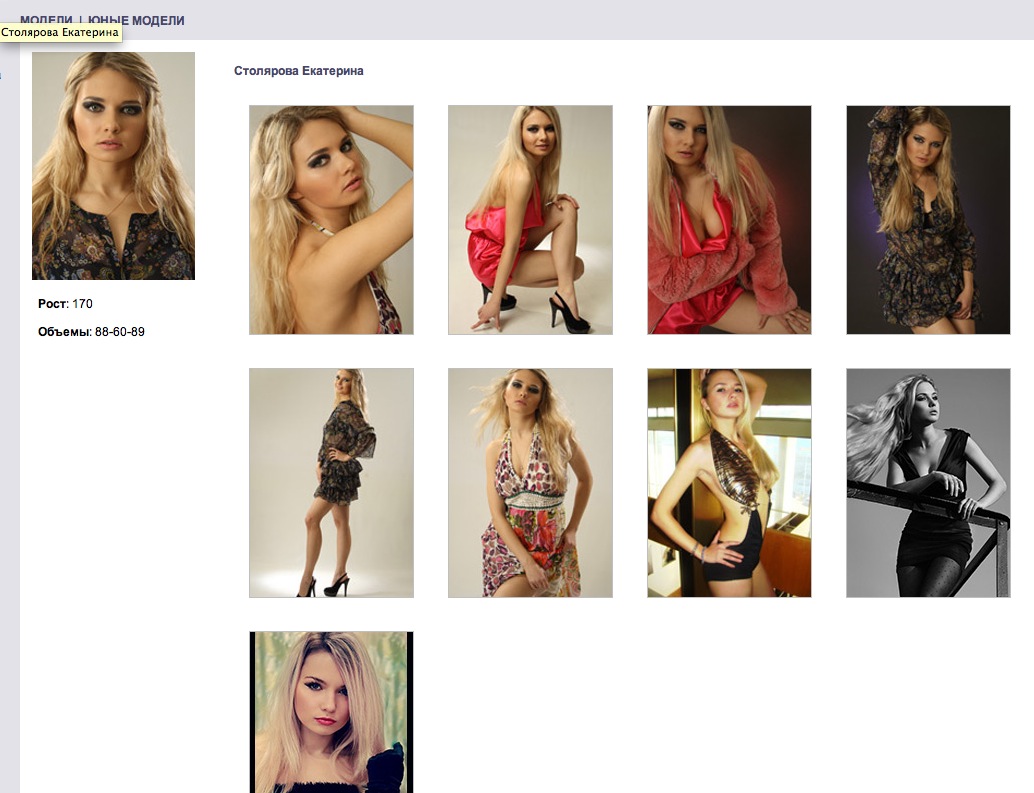Open the МОДЕЛИ menu link
The width and height of the screenshot is (1034, 793).
46,20
